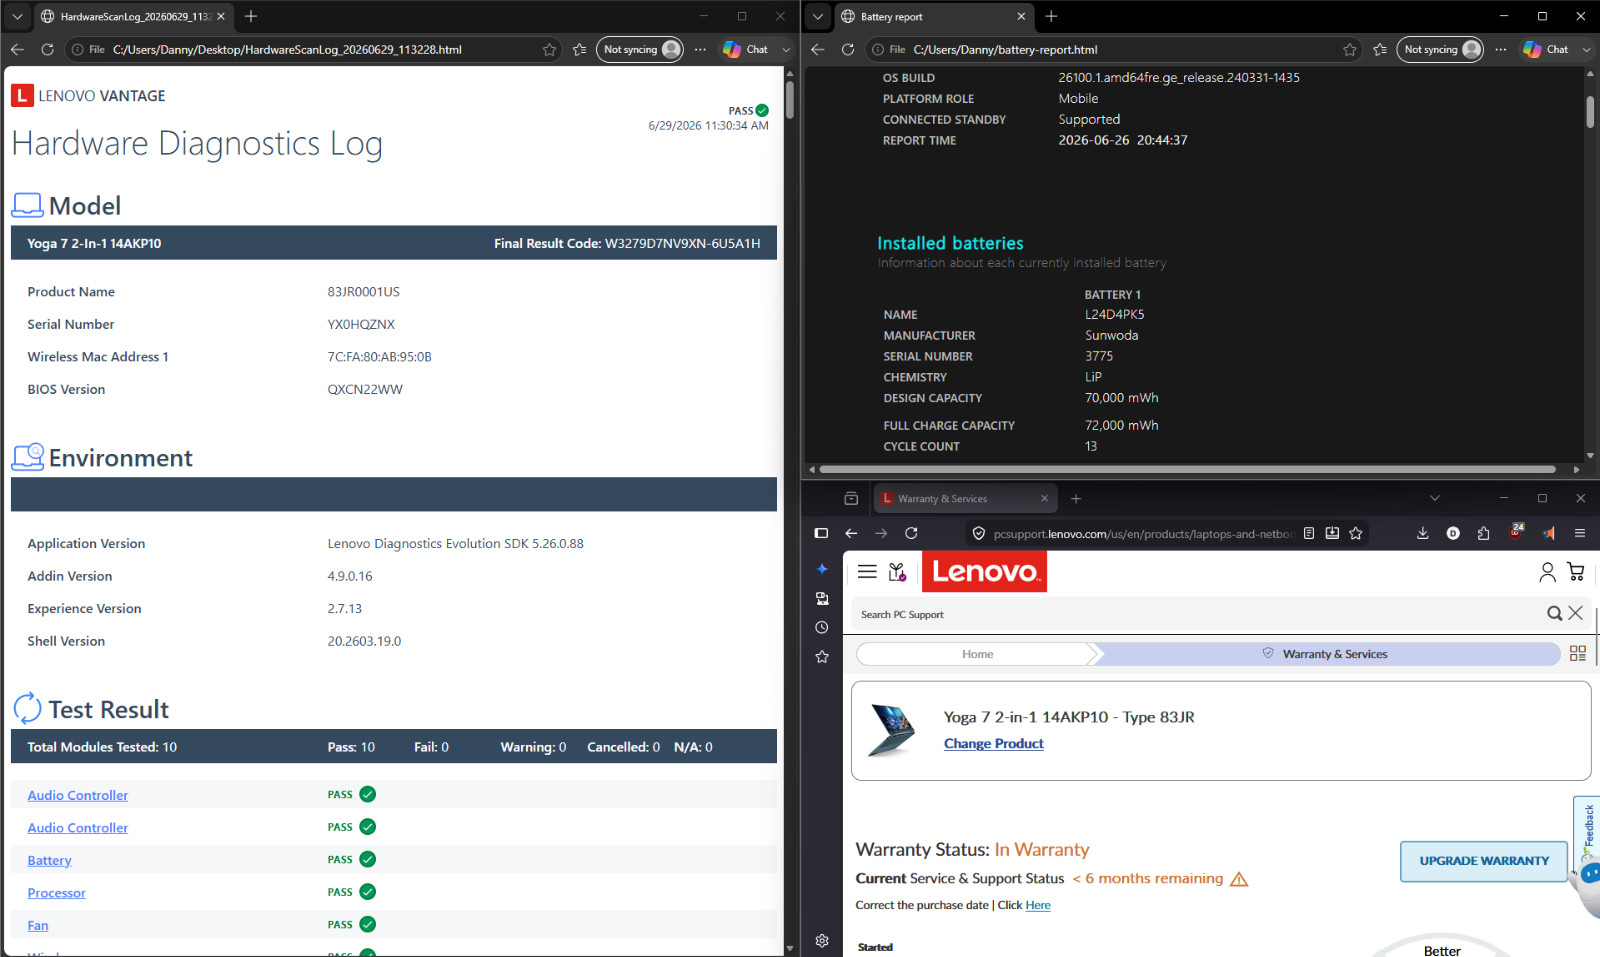This screenshot has width=1600, height=957.
Task: Open Firefox View button left of tab
Action: point(851,498)
